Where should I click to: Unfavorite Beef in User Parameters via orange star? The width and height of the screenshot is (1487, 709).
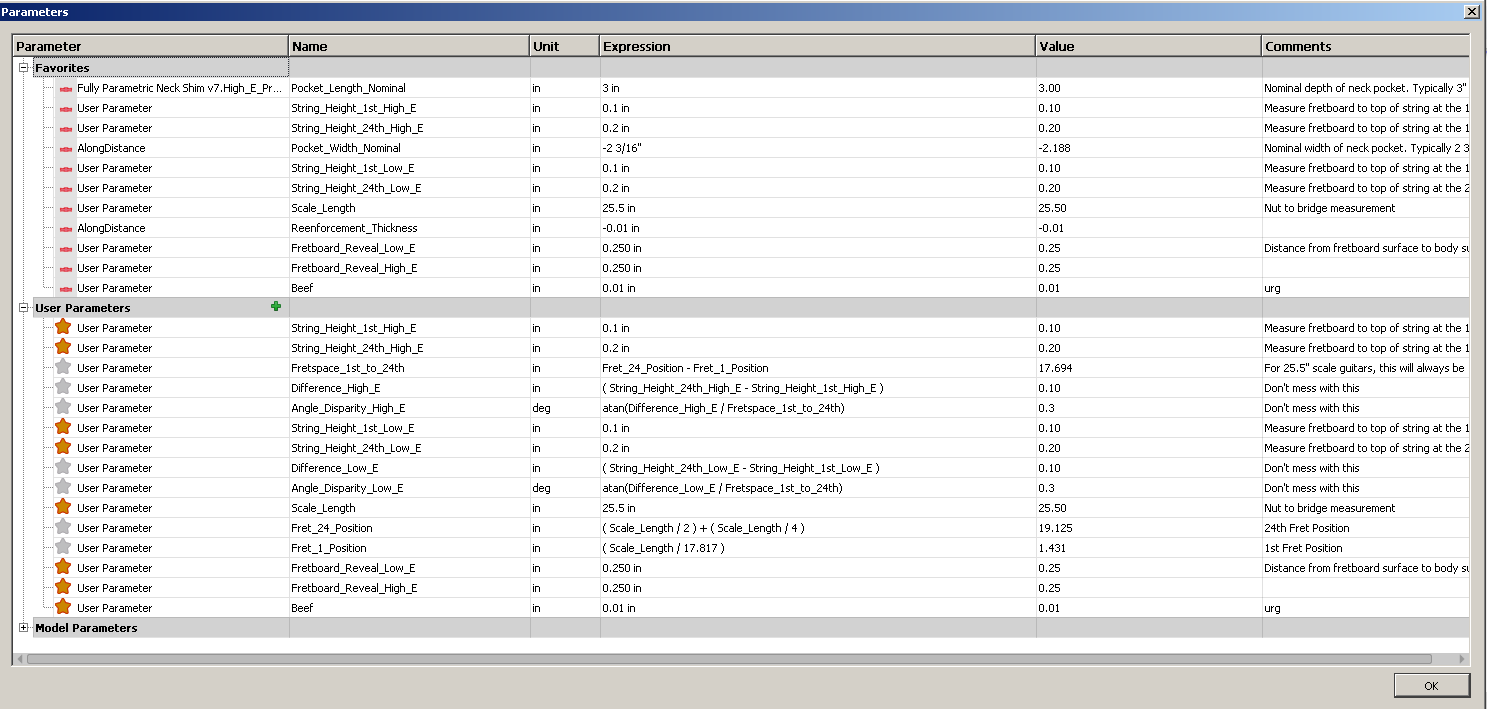pos(63,607)
